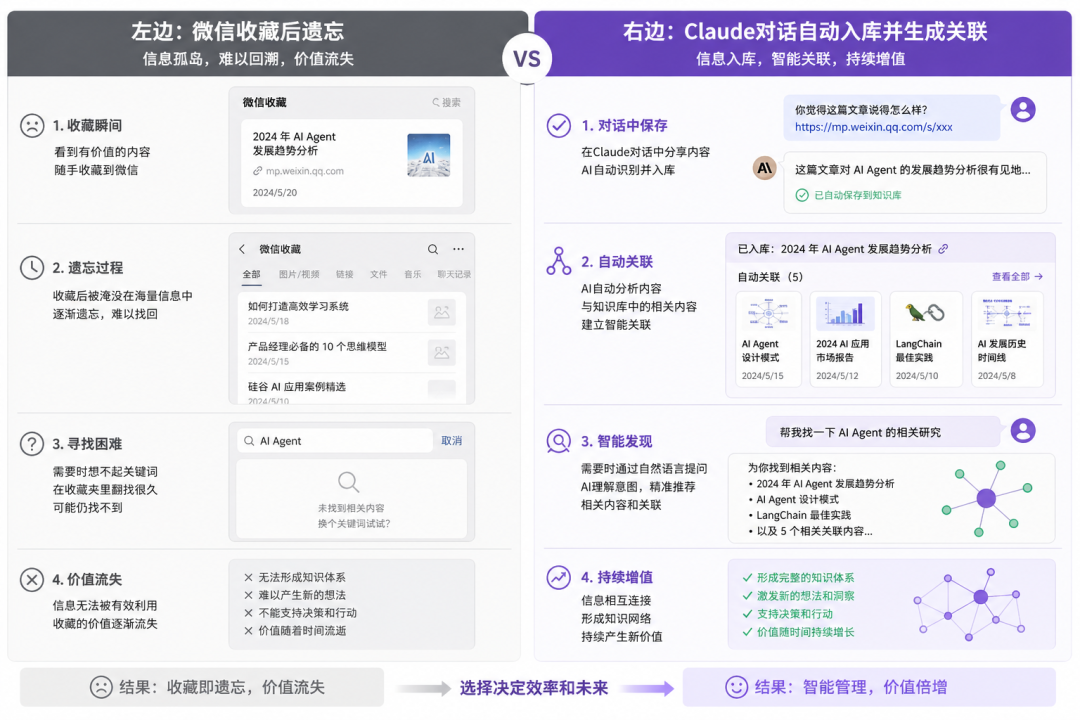The height and width of the screenshot is (720, 1080).
Task: Switch to the 聊天记录 tab
Action: [x=455, y=274]
